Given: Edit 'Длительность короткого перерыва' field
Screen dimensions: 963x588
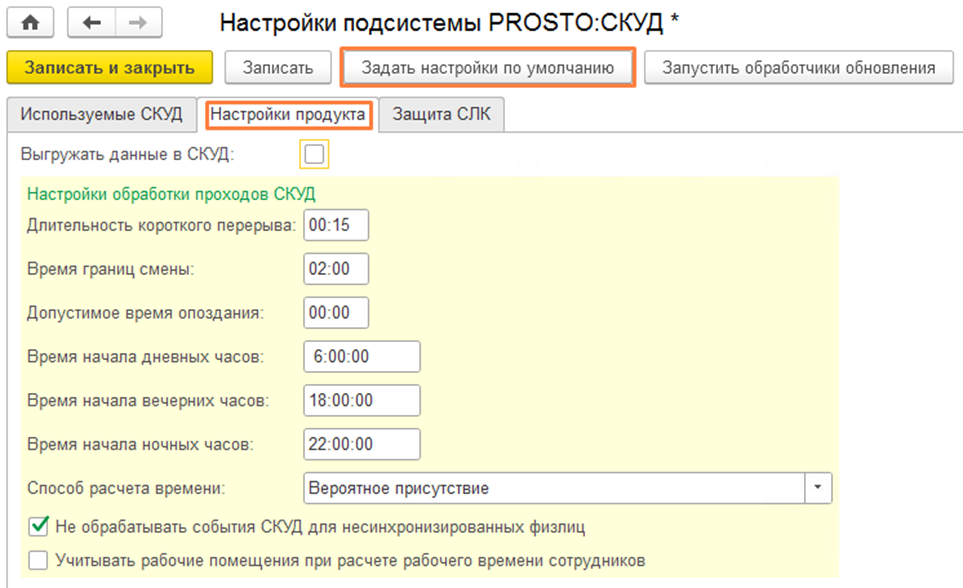Looking at the screenshot, I should click(x=335, y=226).
